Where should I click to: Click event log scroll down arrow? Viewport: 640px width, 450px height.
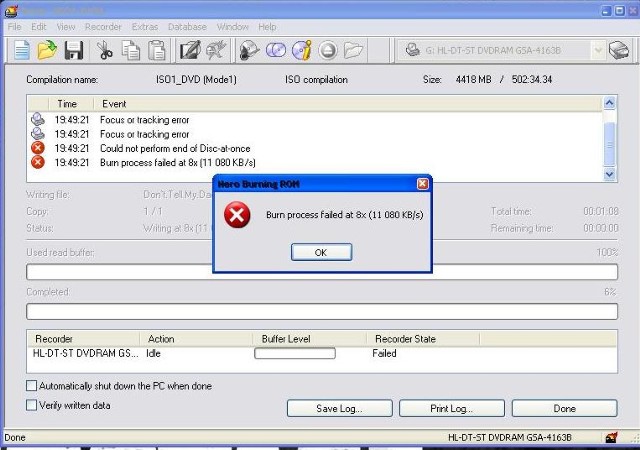point(609,174)
